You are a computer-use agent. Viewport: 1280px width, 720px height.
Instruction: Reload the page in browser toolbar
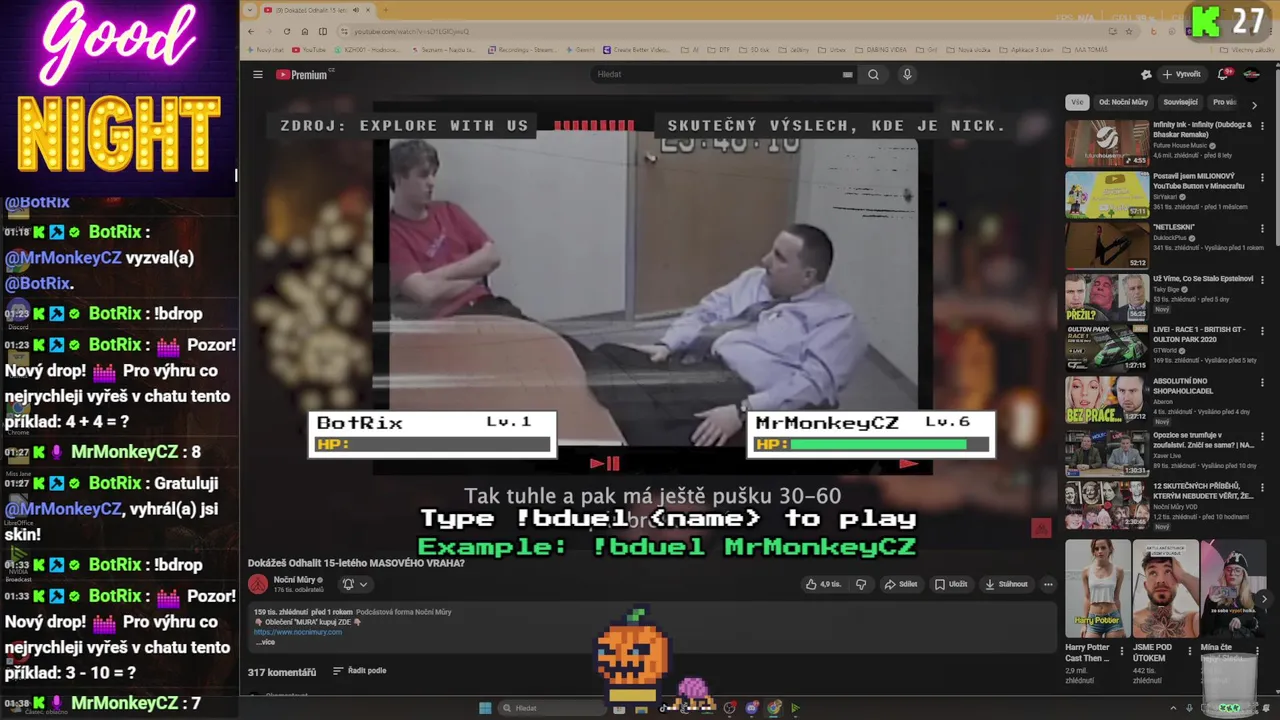pyautogui.click(x=286, y=31)
